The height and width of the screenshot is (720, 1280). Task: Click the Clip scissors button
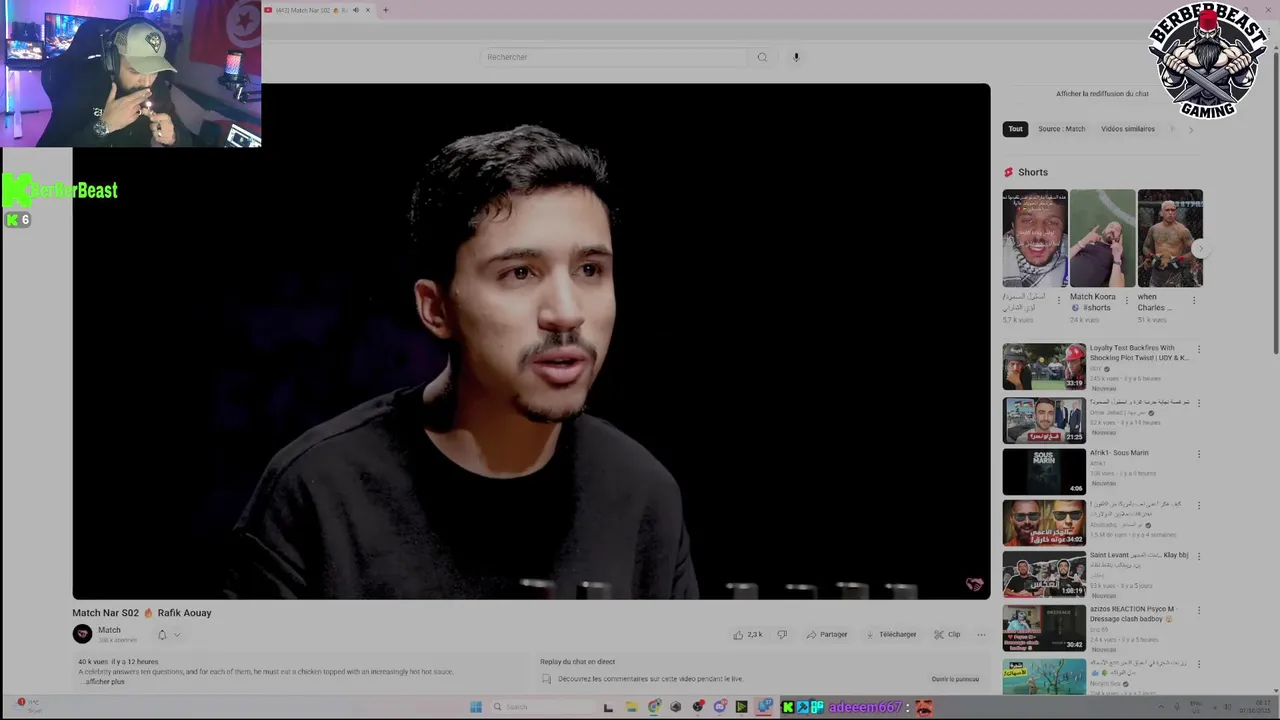pyautogui.click(x=947, y=634)
